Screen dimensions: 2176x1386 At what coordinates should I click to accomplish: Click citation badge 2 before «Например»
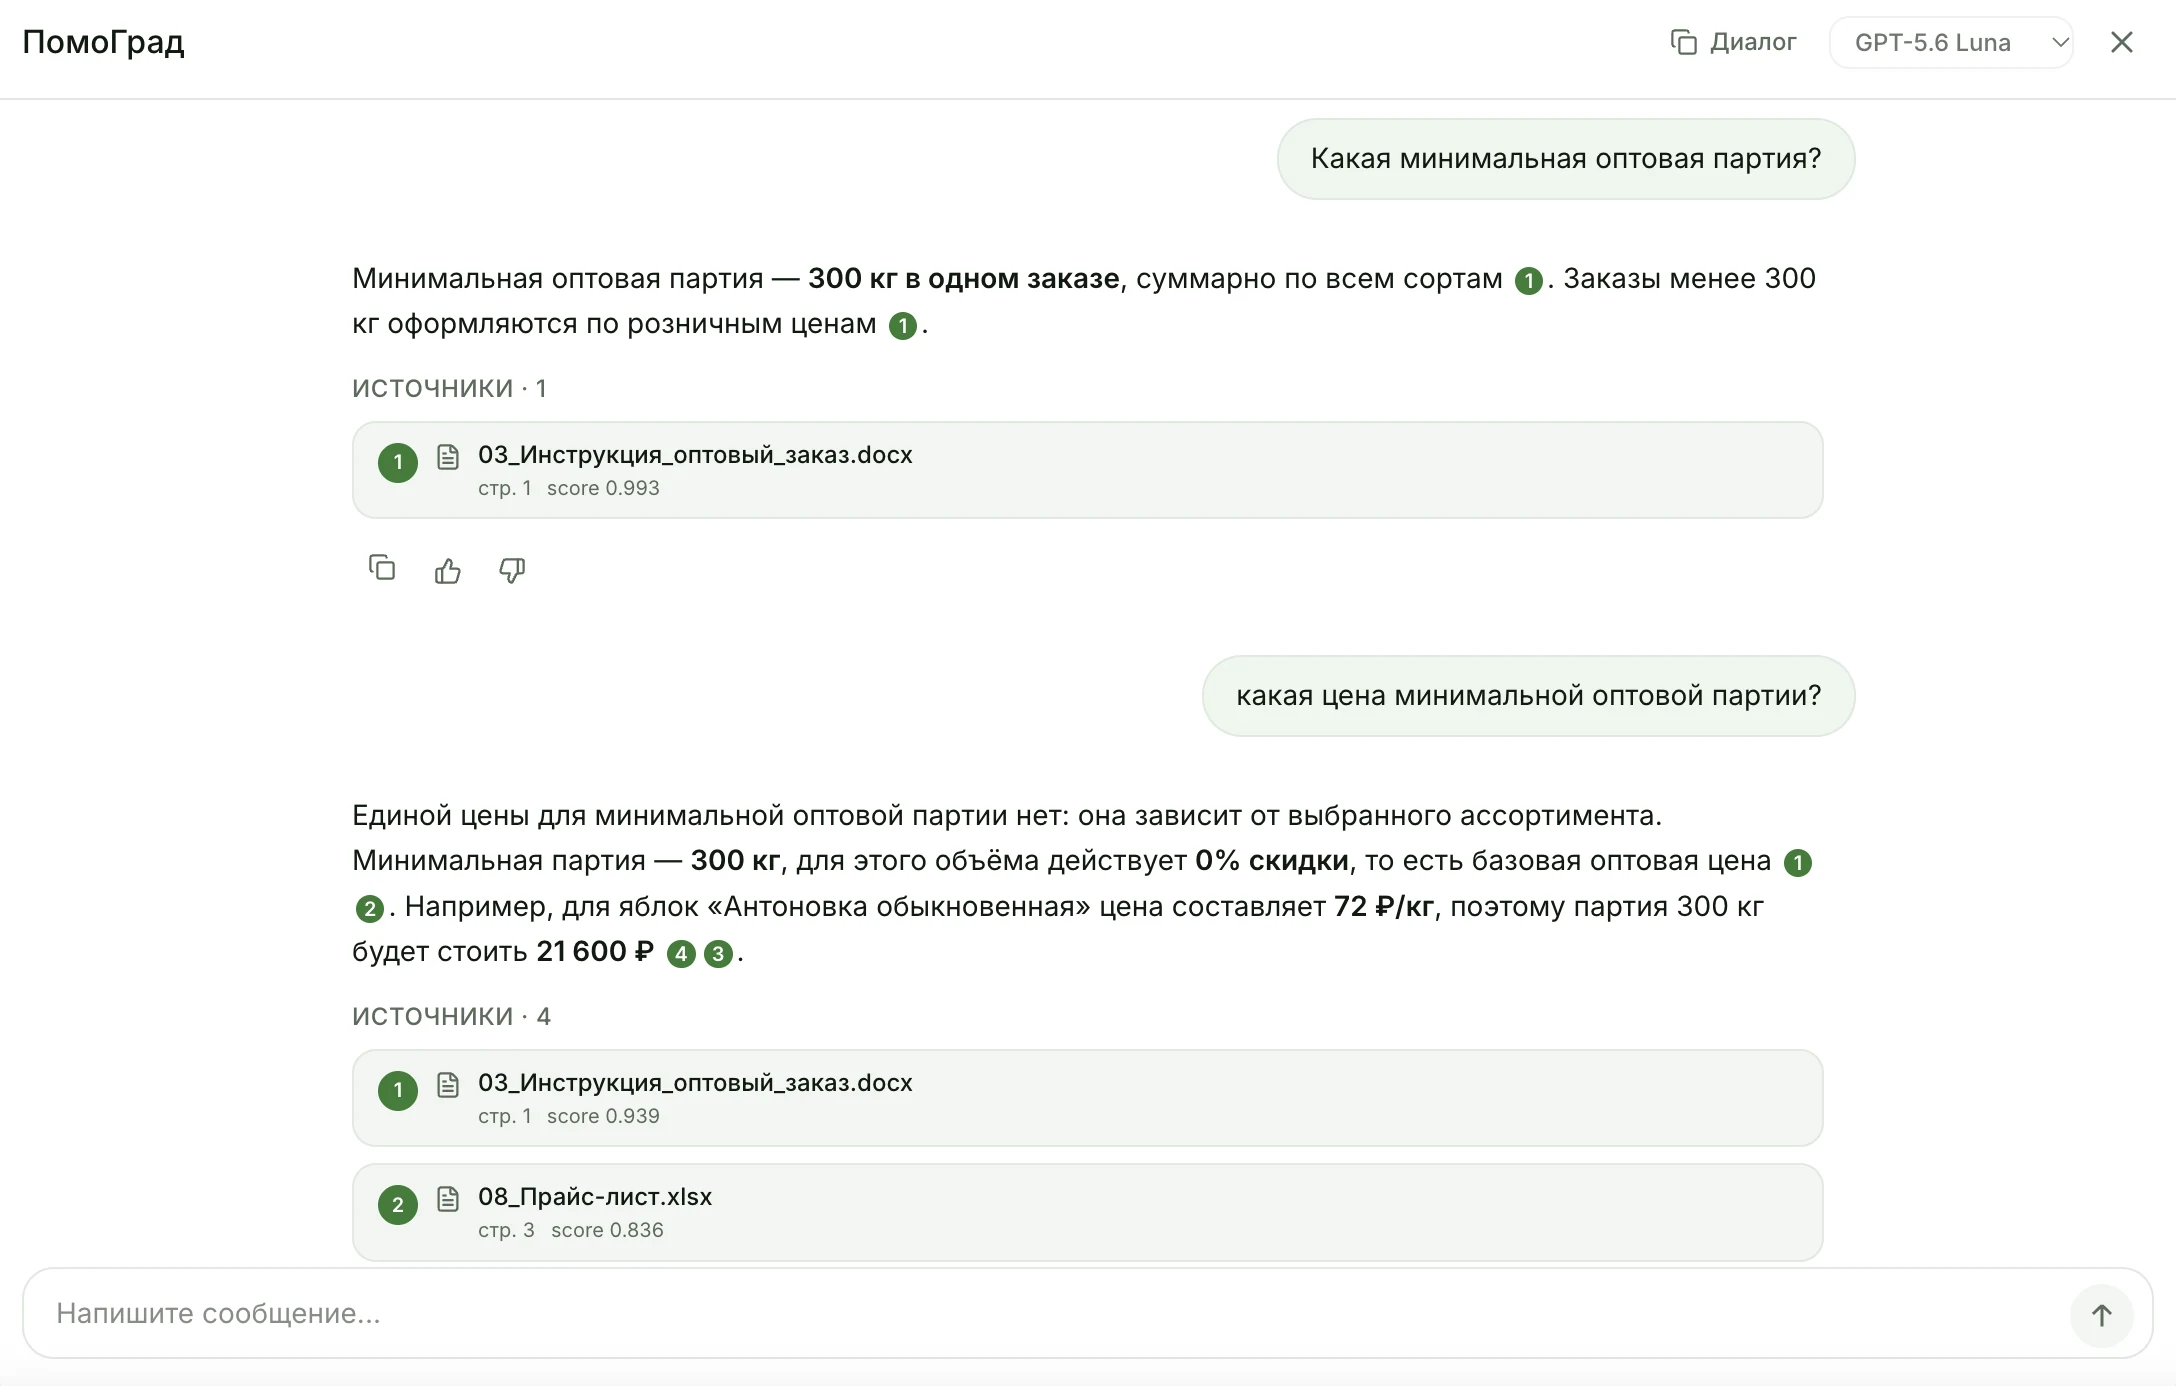pyautogui.click(x=370, y=908)
